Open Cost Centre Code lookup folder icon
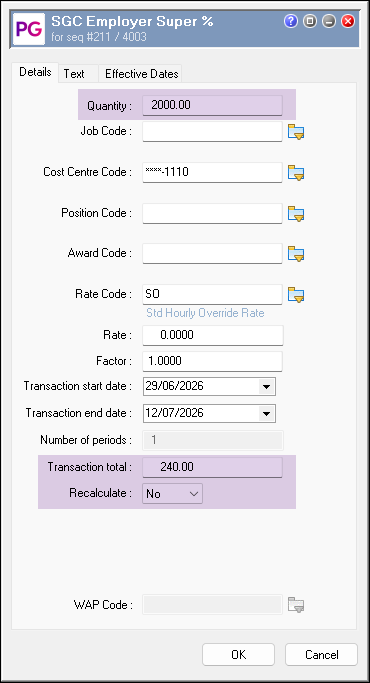The image size is (370, 683). pos(296,173)
